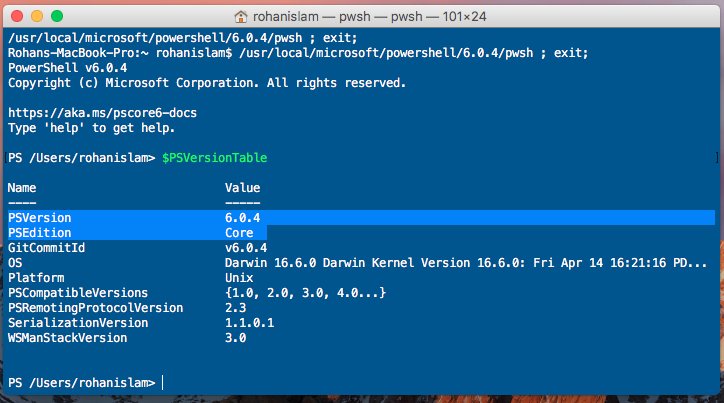Maximize the terminal with green button
The width and height of the screenshot is (724, 403).
(57, 16)
